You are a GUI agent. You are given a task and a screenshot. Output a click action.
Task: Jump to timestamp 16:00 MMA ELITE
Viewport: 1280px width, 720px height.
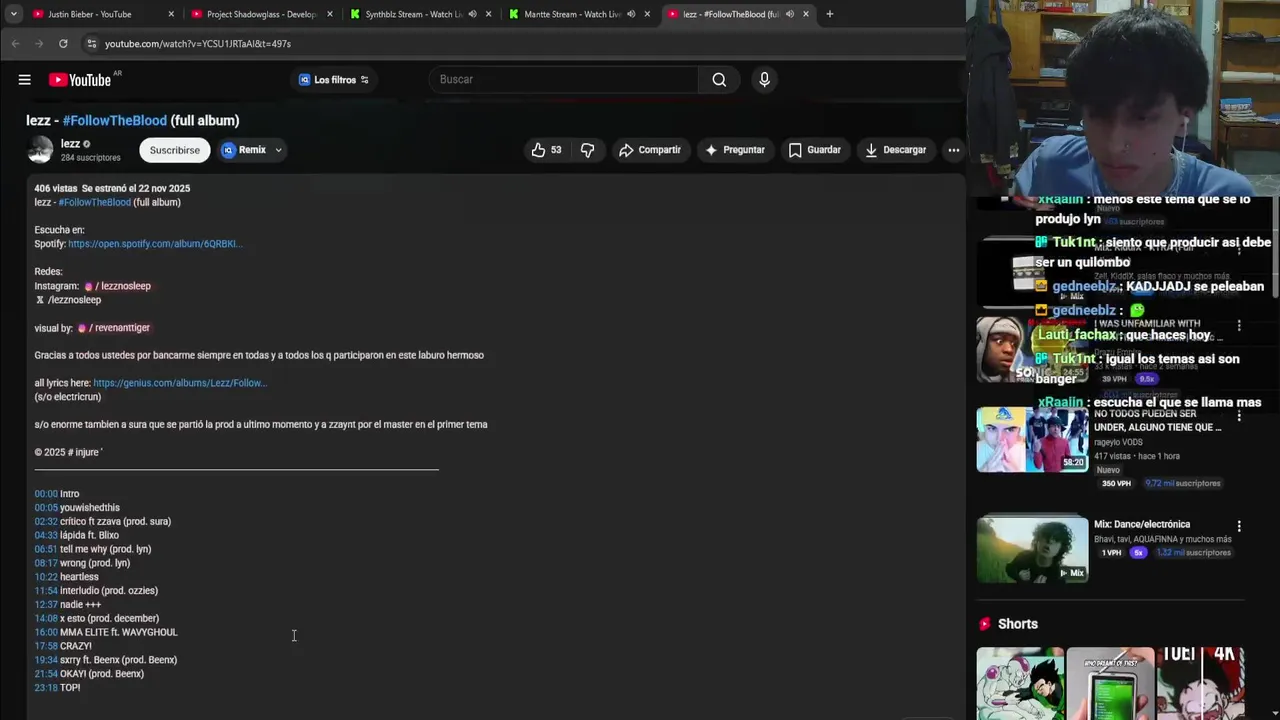click(x=46, y=632)
